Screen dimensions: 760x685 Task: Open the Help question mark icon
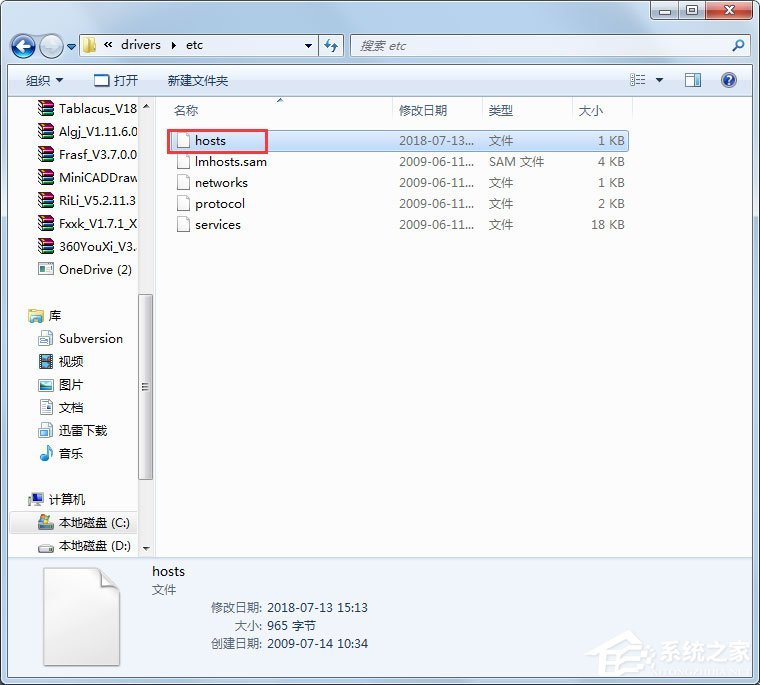pyautogui.click(x=729, y=80)
